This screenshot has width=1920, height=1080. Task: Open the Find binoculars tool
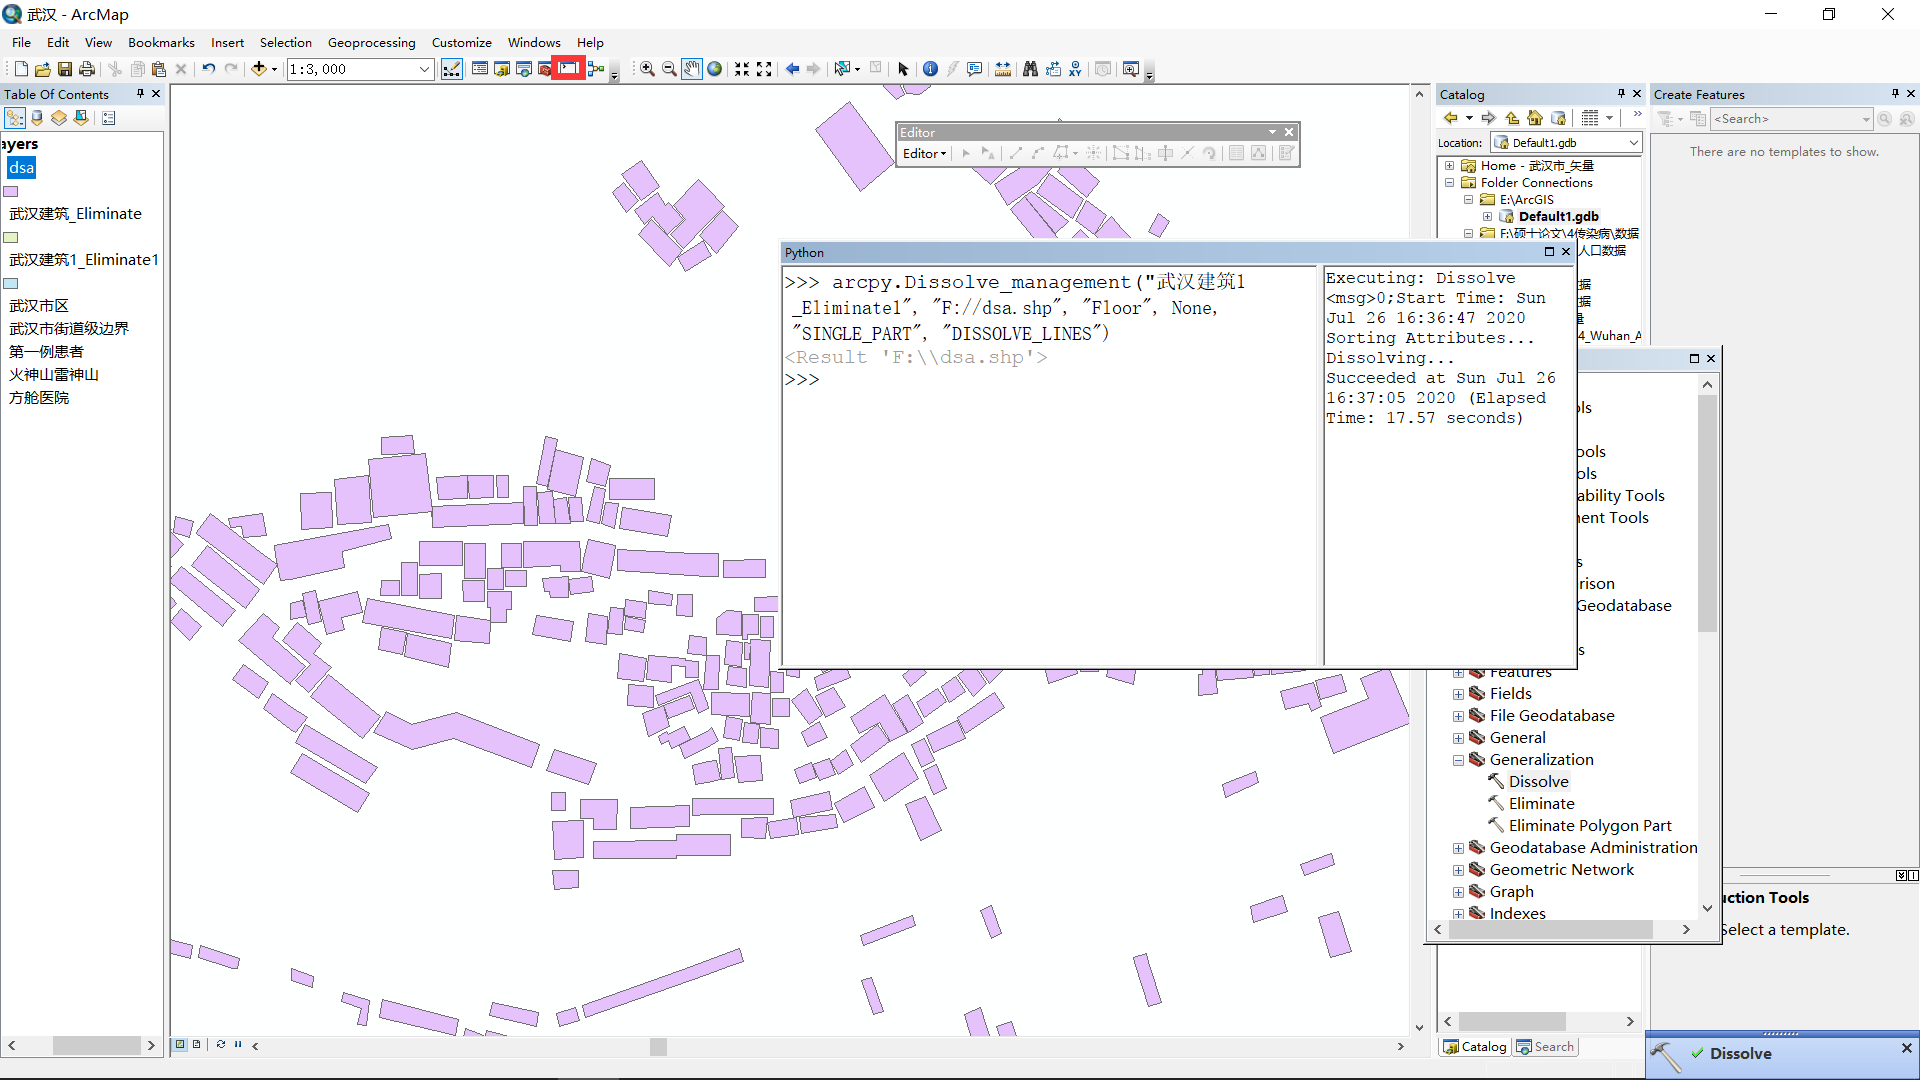(1030, 69)
